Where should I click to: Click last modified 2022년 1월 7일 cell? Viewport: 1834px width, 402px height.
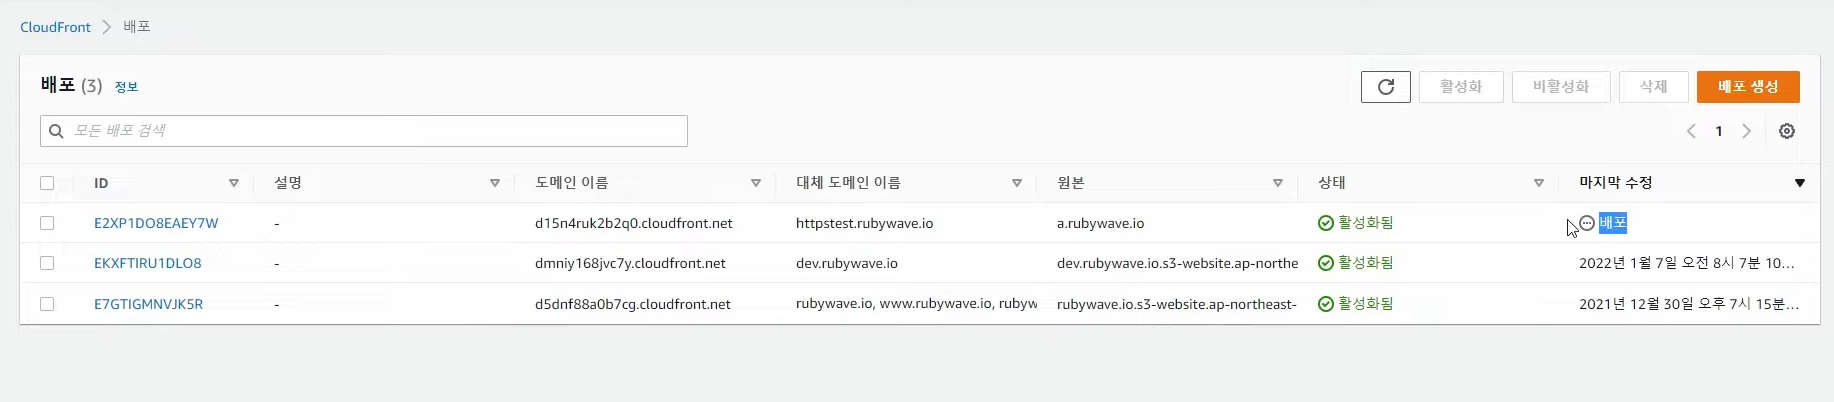[1687, 263]
